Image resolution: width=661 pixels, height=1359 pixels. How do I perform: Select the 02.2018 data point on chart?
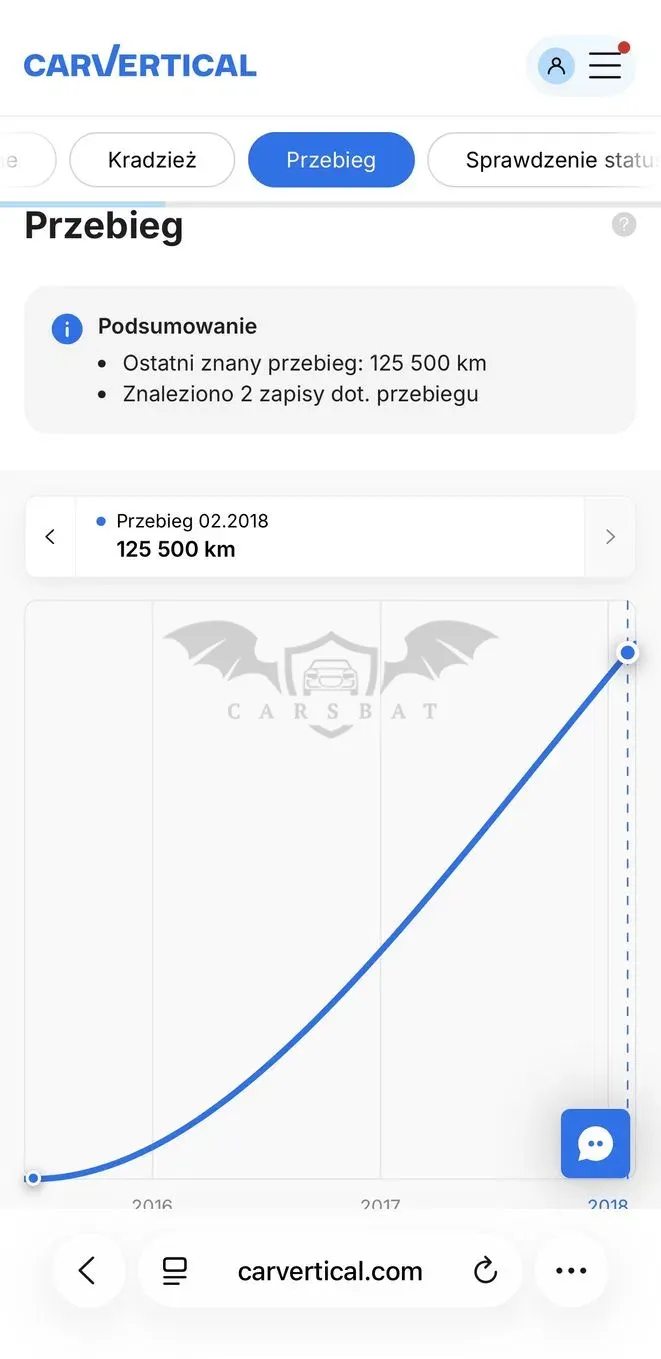[628, 653]
